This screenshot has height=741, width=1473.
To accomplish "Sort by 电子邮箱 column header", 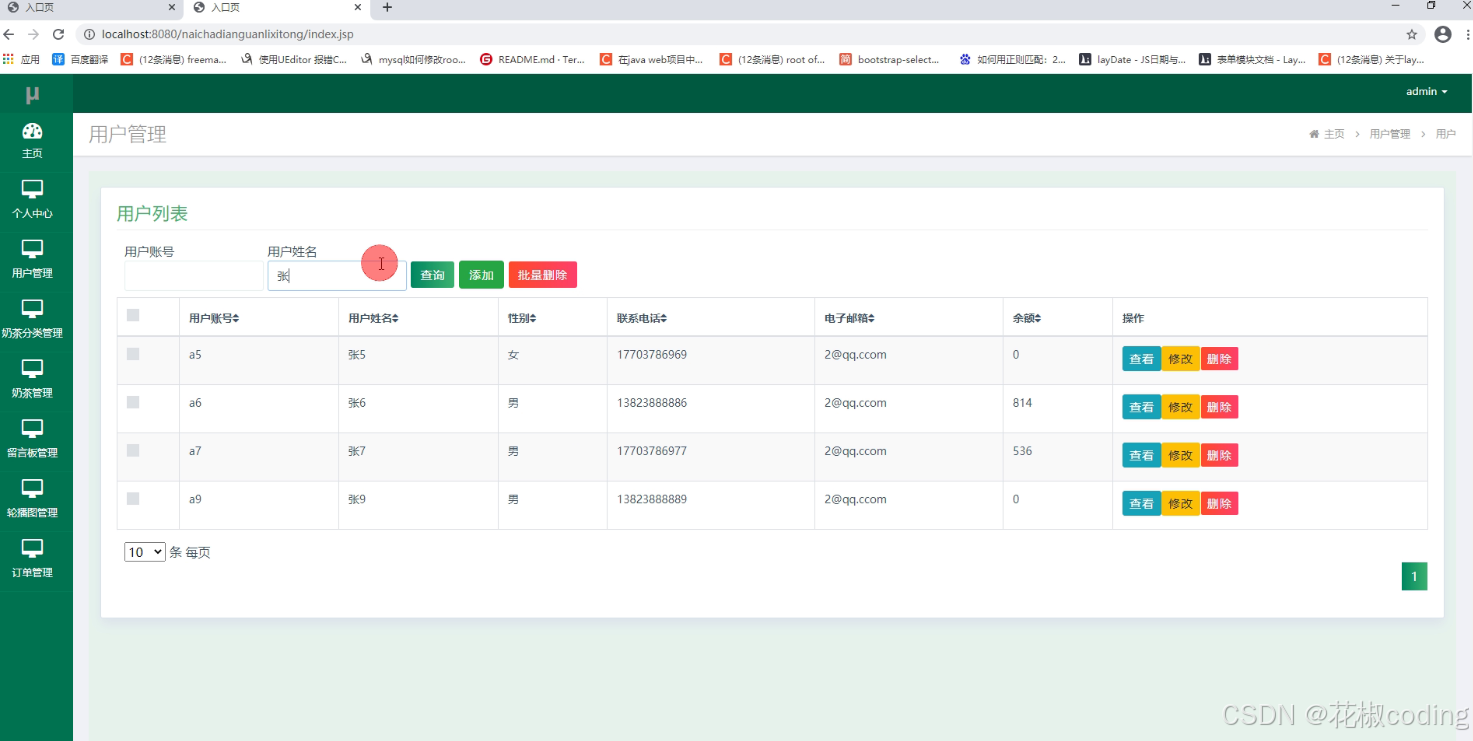I will [x=850, y=318].
